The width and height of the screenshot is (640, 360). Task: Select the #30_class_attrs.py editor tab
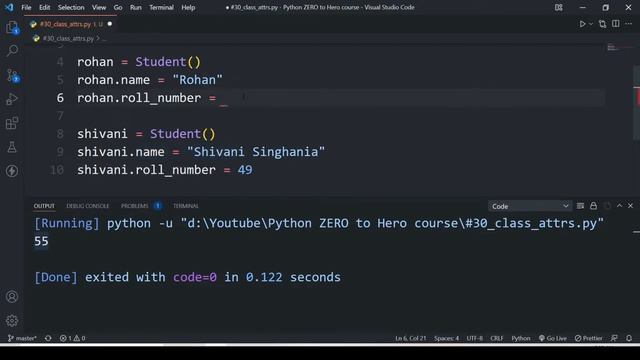(70, 24)
